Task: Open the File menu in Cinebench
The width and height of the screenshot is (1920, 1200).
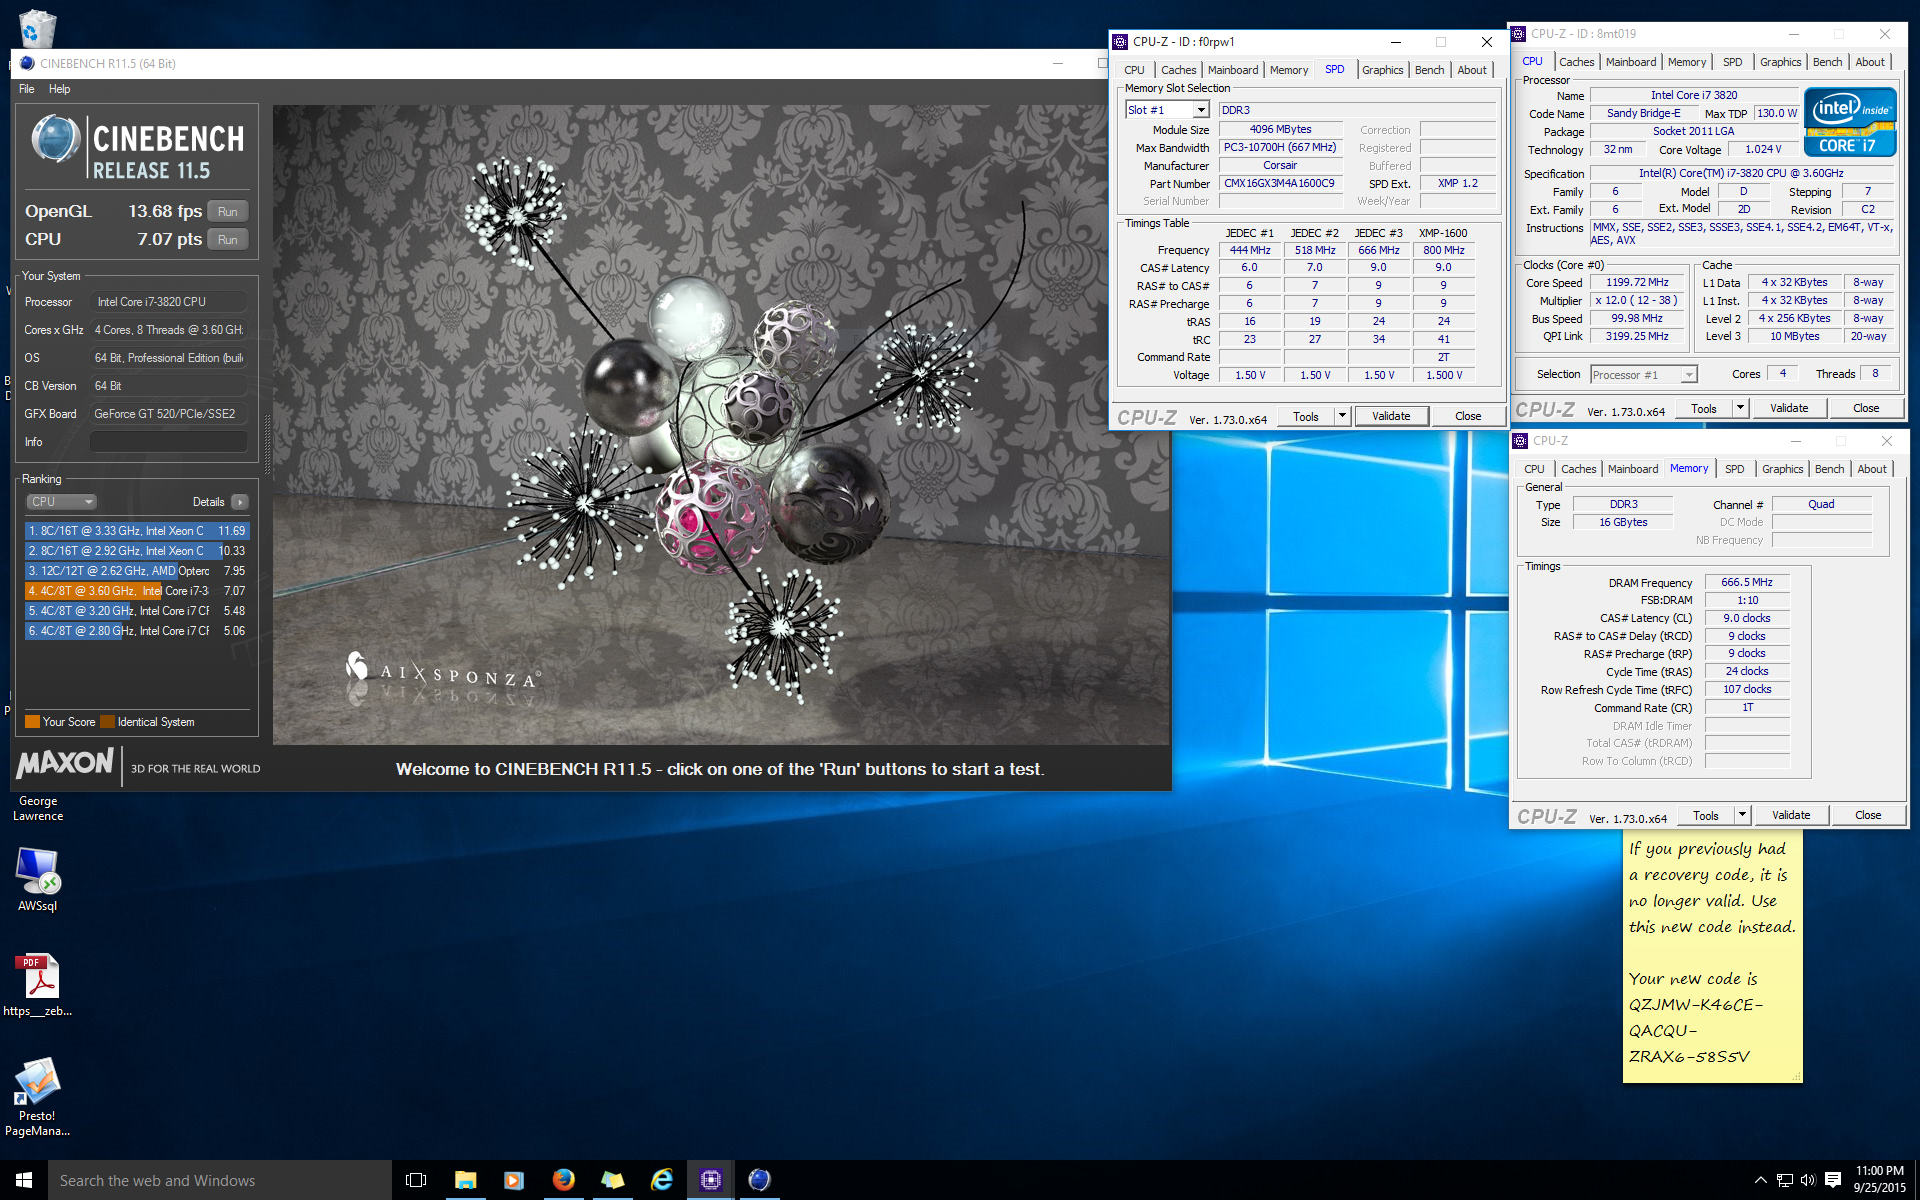Action: [x=27, y=89]
